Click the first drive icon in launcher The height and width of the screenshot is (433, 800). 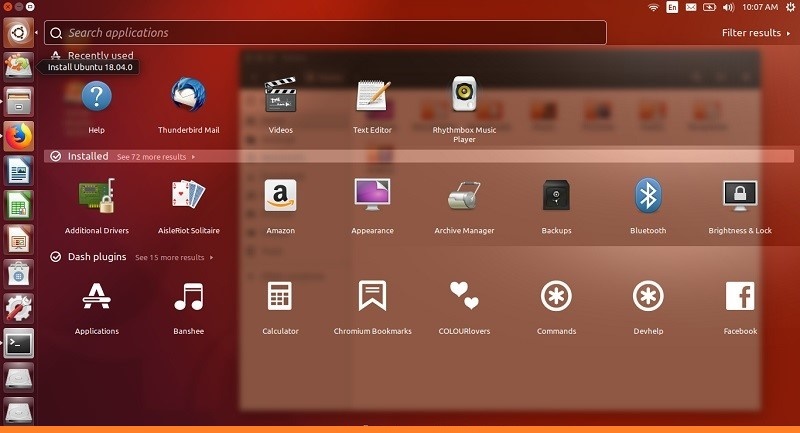(18, 378)
